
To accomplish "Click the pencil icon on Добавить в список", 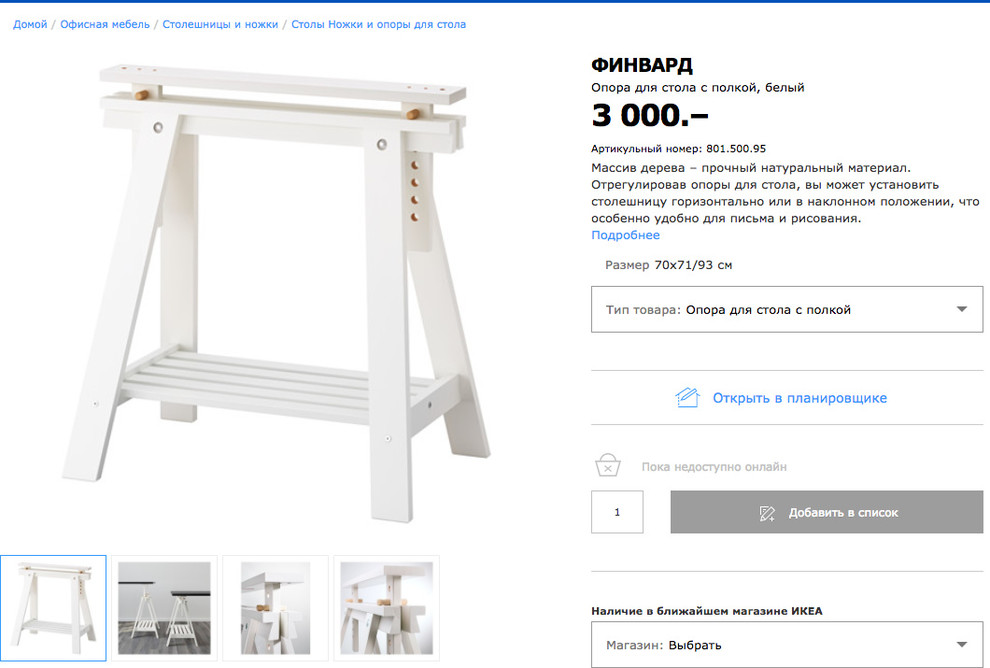I will (x=766, y=513).
